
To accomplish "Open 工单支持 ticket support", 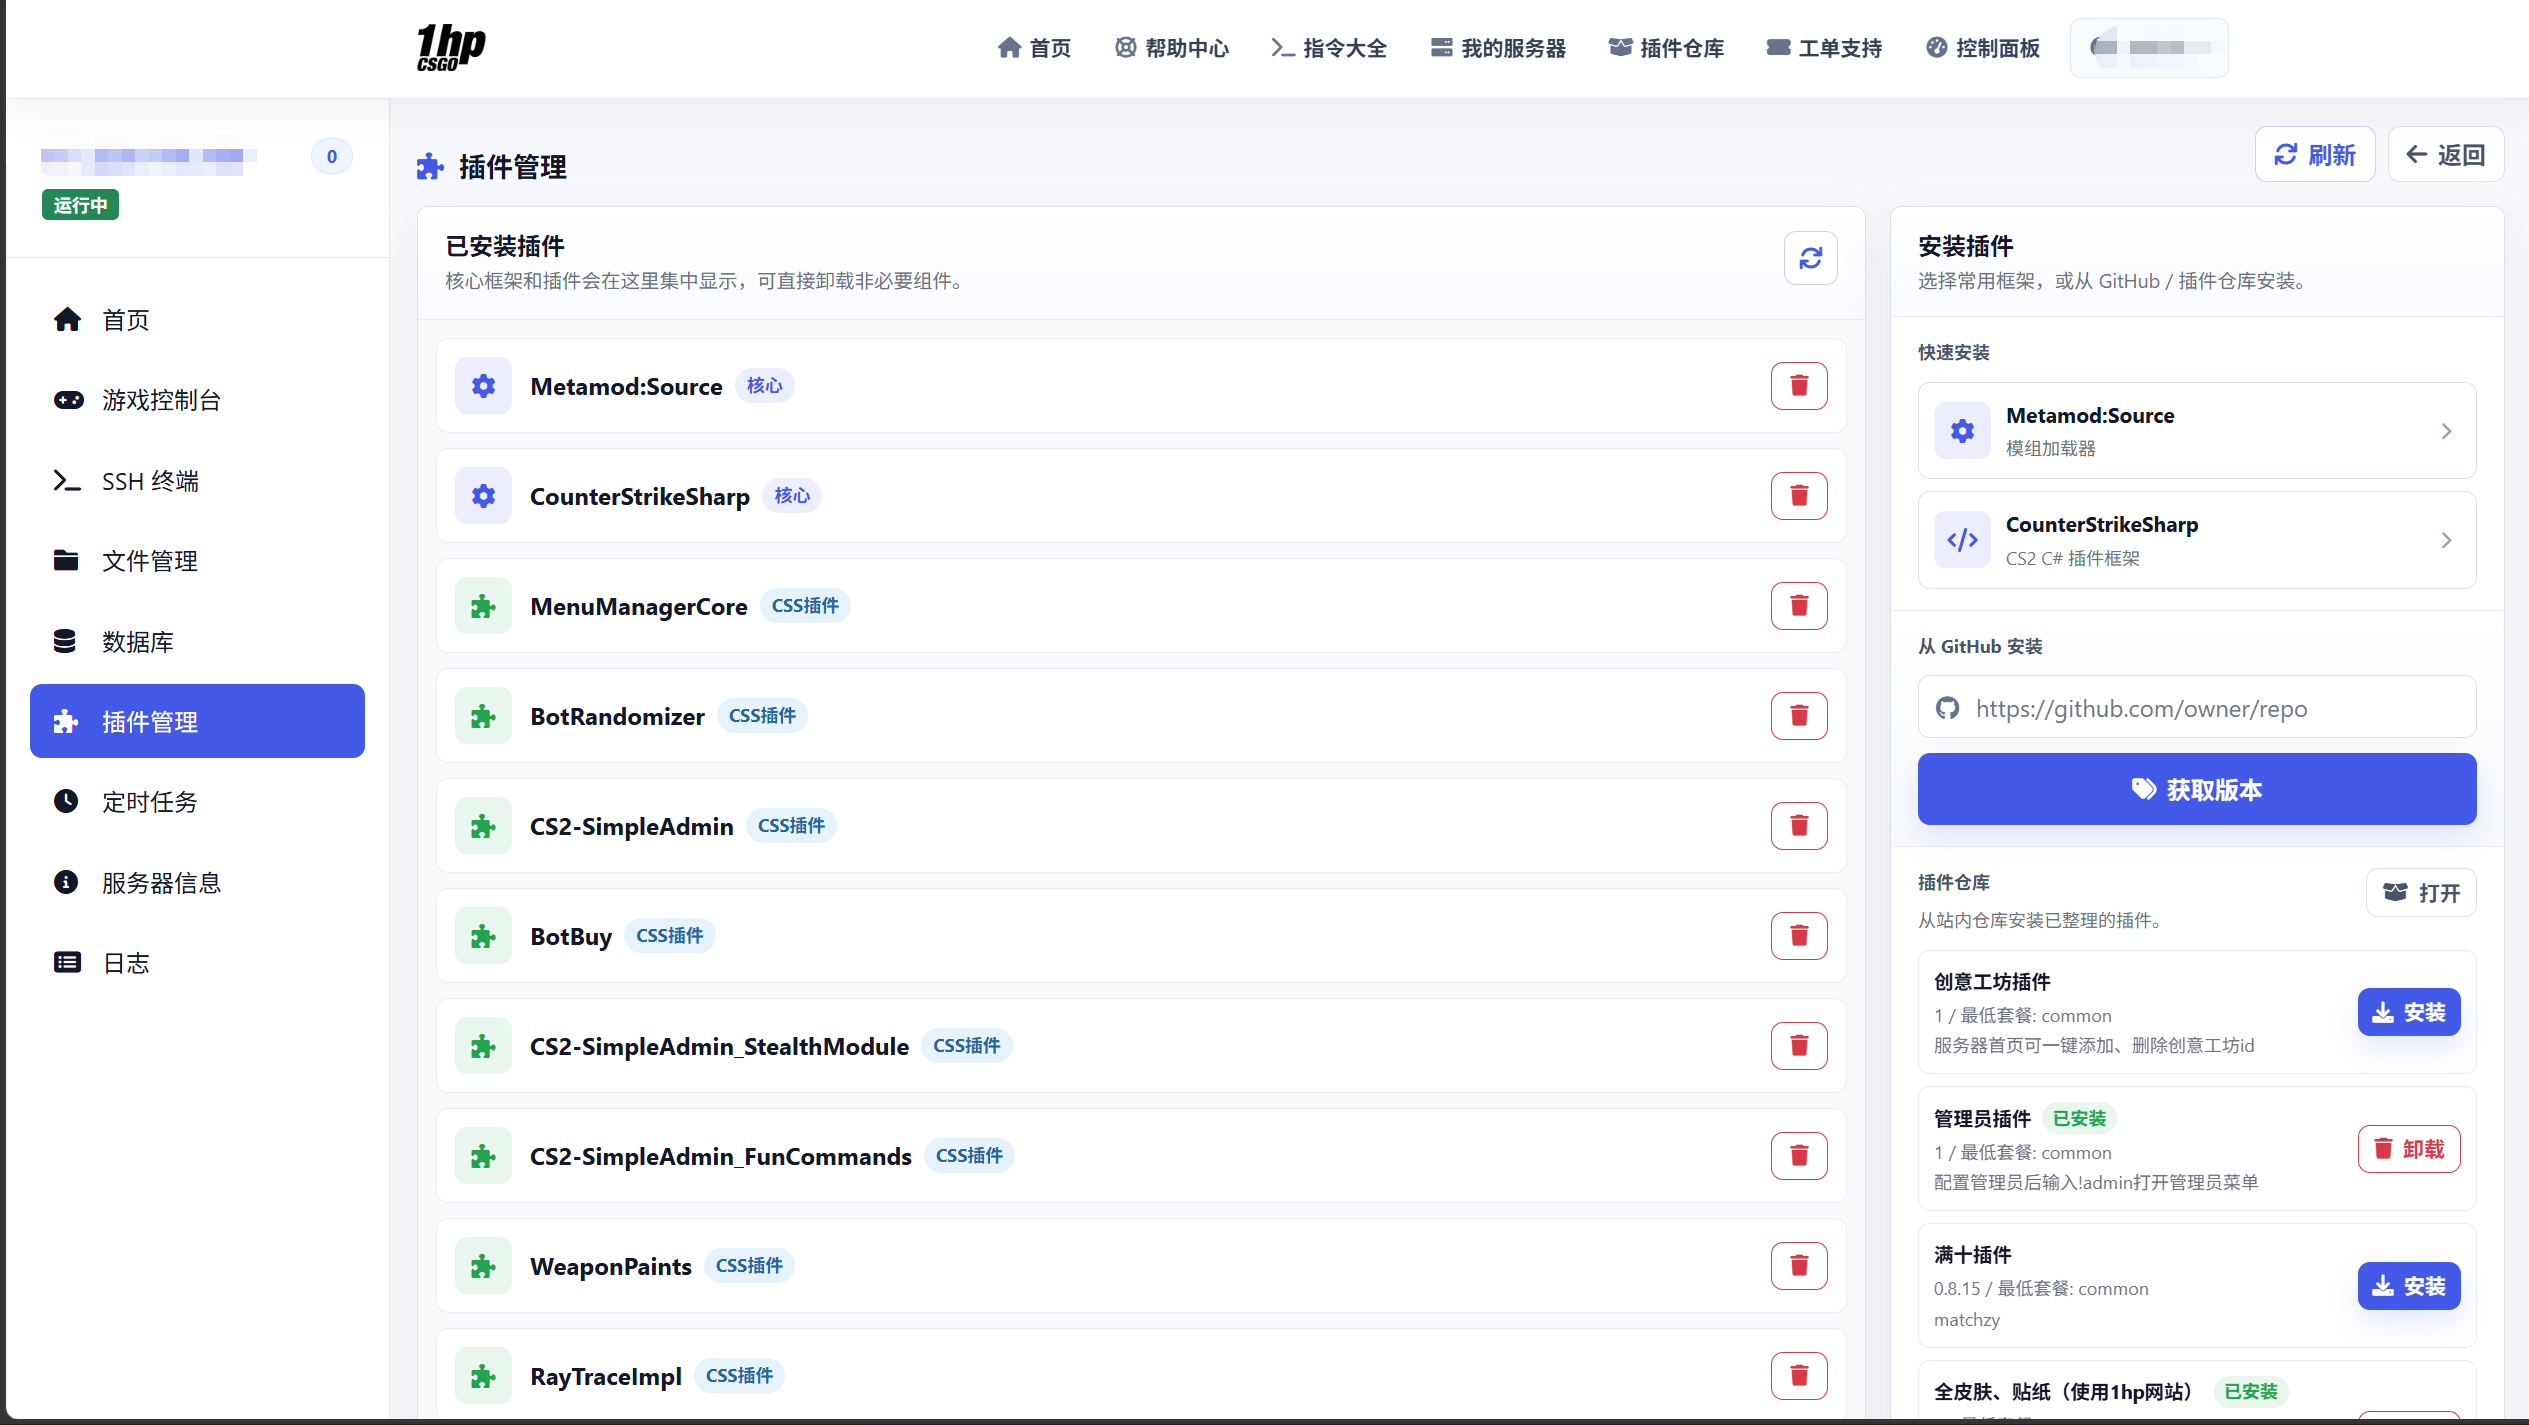I will pyautogui.click(x=1824, y=48).
